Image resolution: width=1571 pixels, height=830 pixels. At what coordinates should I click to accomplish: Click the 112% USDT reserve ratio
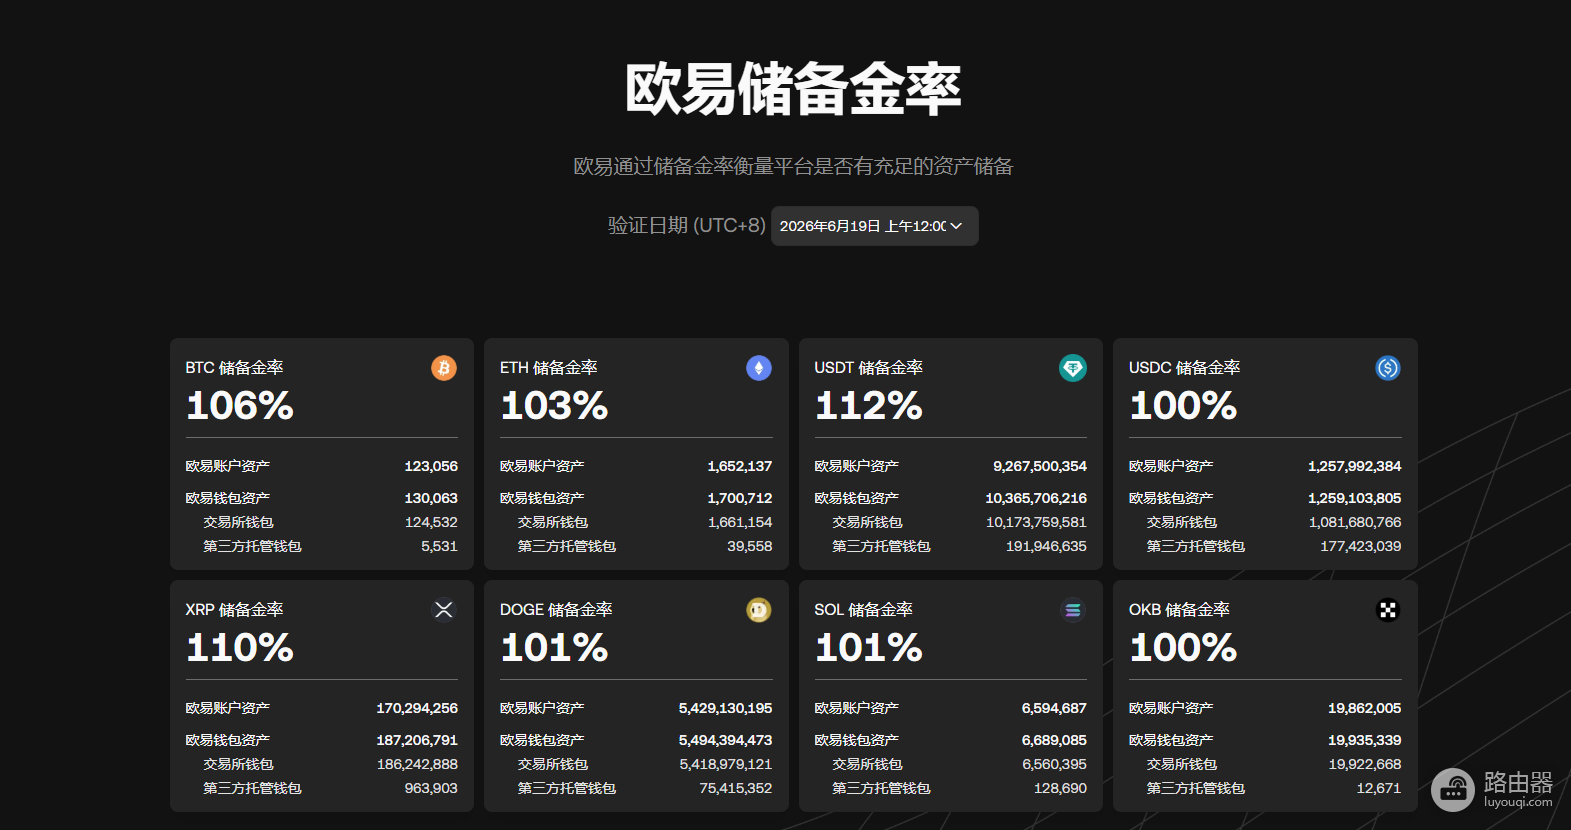click(869, 406)
